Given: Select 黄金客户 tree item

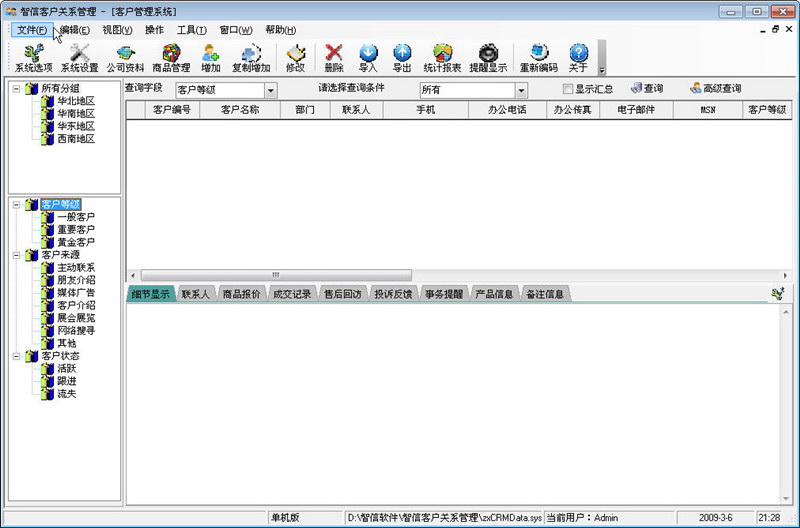Looking at the screenshot, I should coord(76,242).
